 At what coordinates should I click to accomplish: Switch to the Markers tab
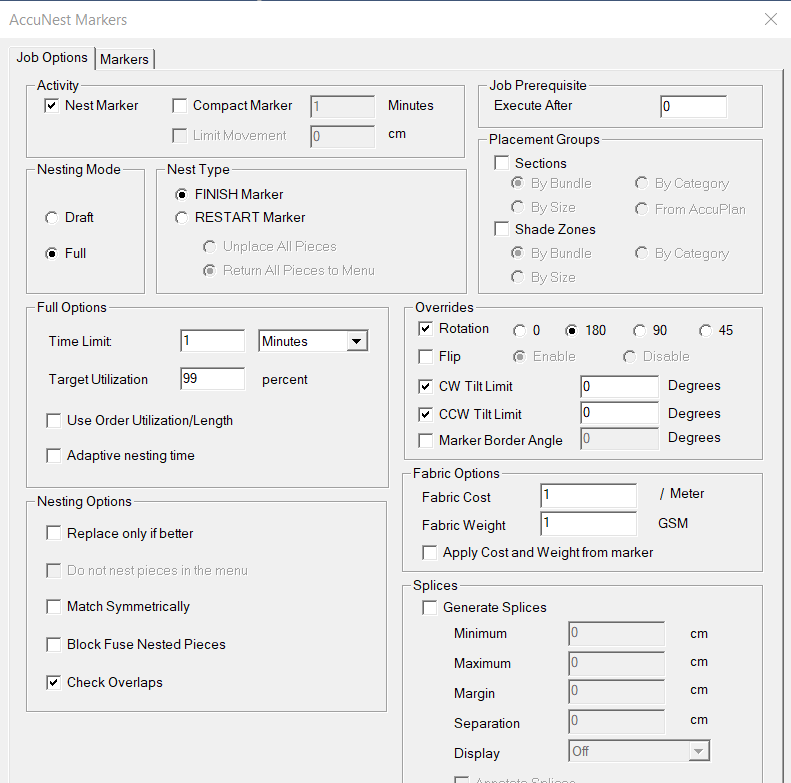(x=124, y=59)
